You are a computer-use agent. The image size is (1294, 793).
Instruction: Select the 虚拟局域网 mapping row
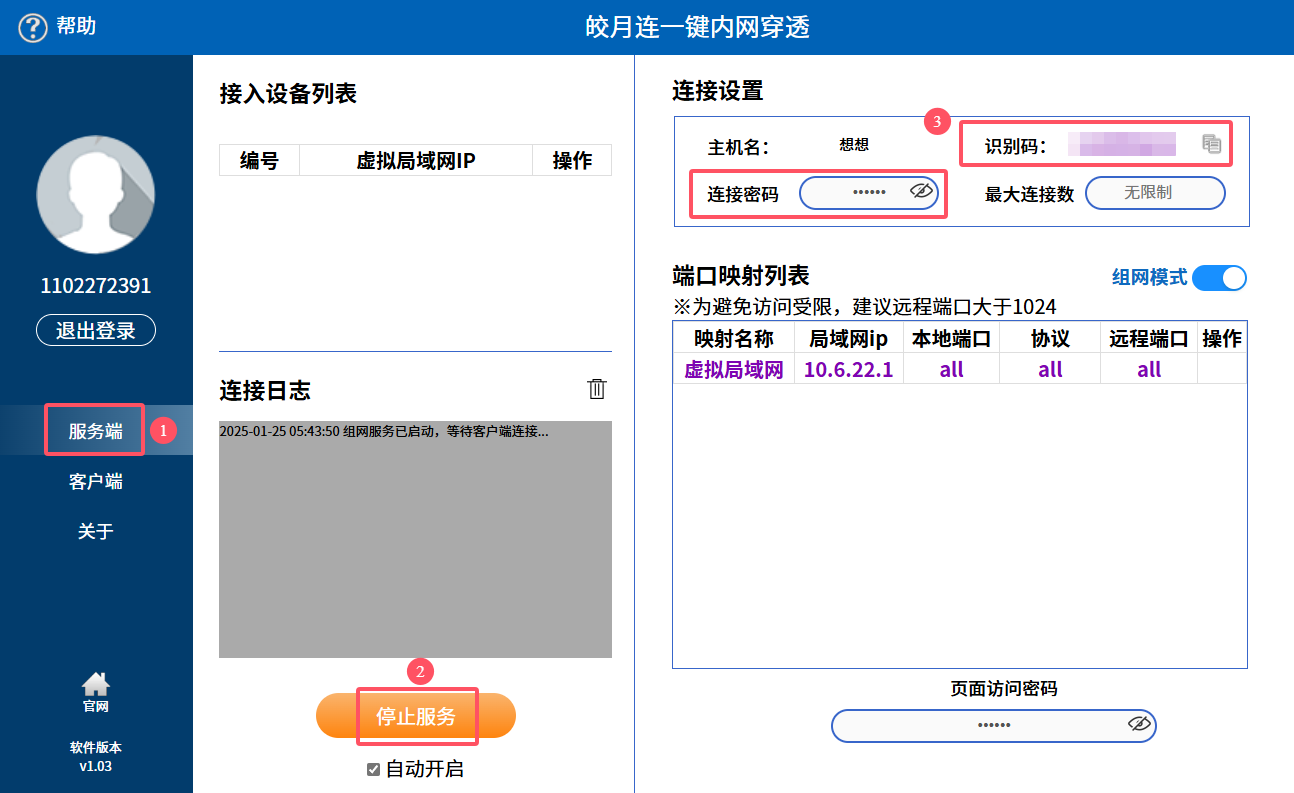(960, 369)
